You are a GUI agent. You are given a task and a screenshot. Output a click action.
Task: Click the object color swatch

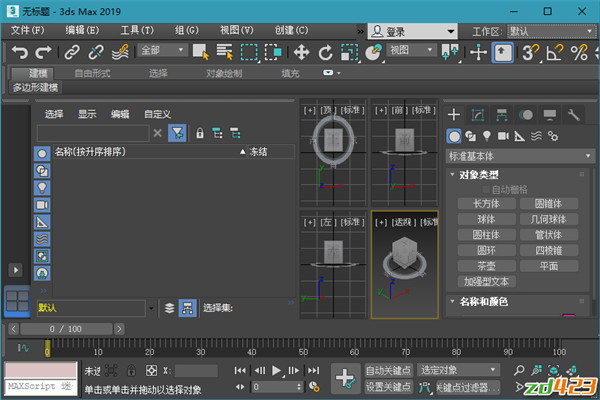click(x=569, y=315)
